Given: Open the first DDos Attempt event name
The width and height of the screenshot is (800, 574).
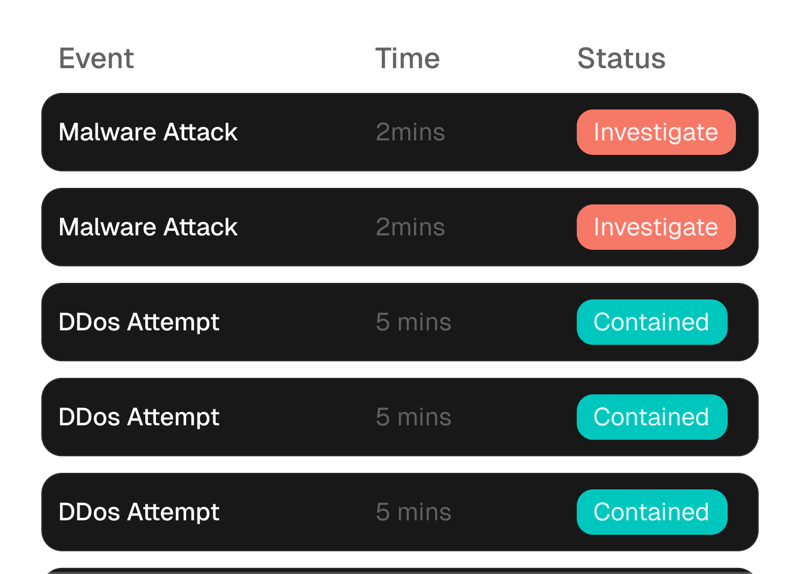Looking at the screenshot, I should [139, 322].
